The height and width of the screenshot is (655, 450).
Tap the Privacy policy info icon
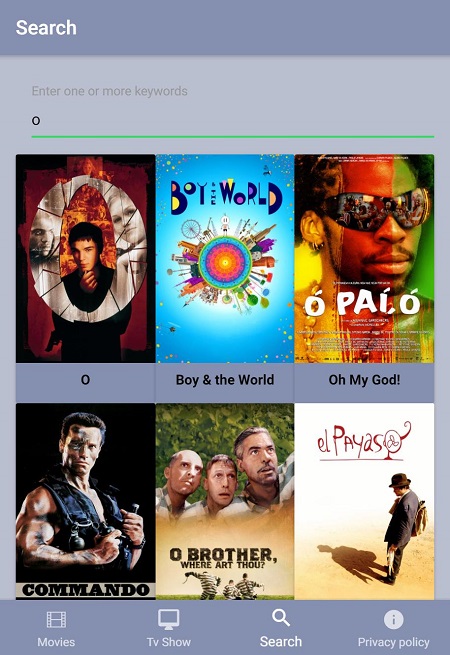coord(393,619)
